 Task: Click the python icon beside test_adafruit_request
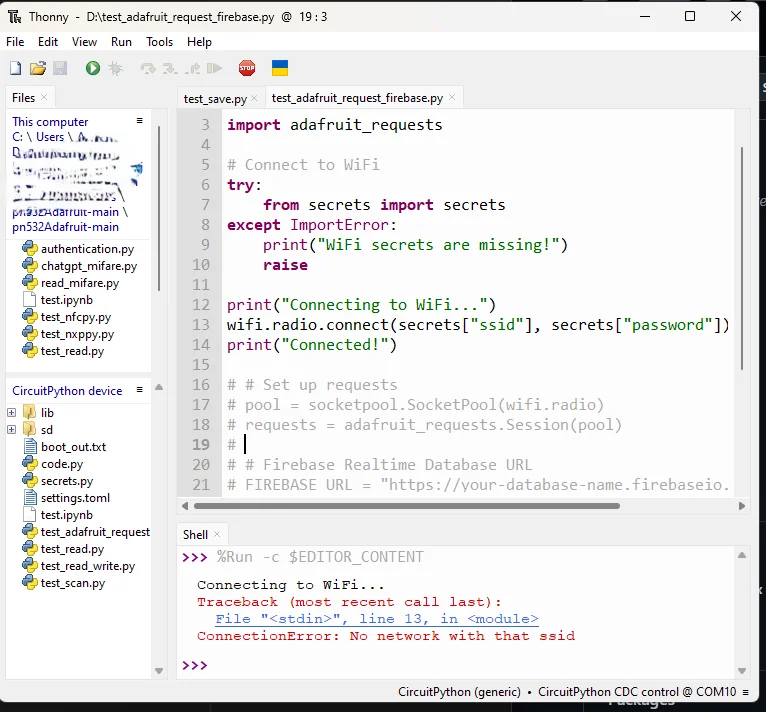pos(30,532)
